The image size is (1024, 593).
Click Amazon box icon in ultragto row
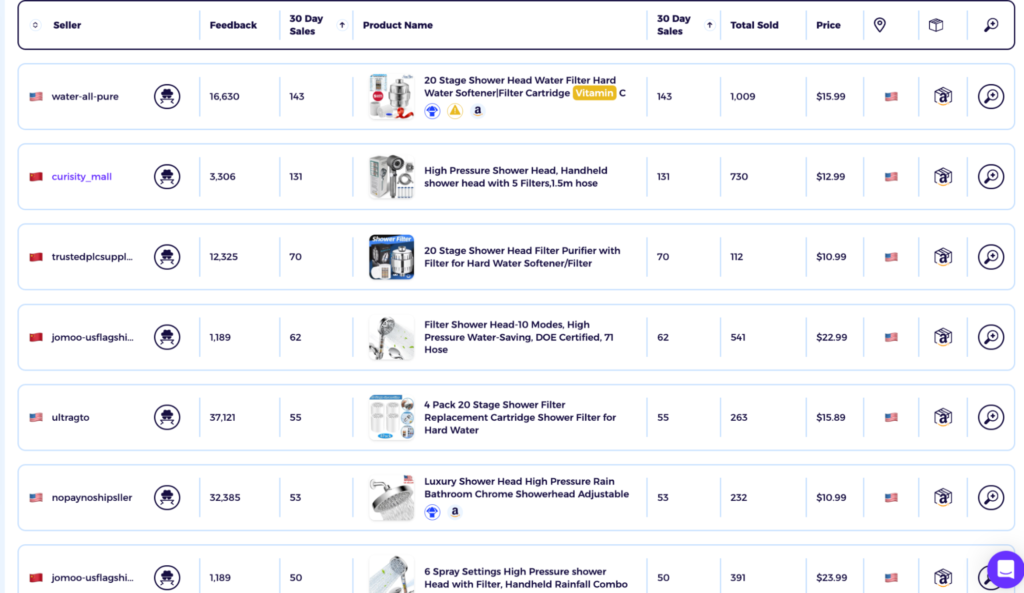click(942, 417)
